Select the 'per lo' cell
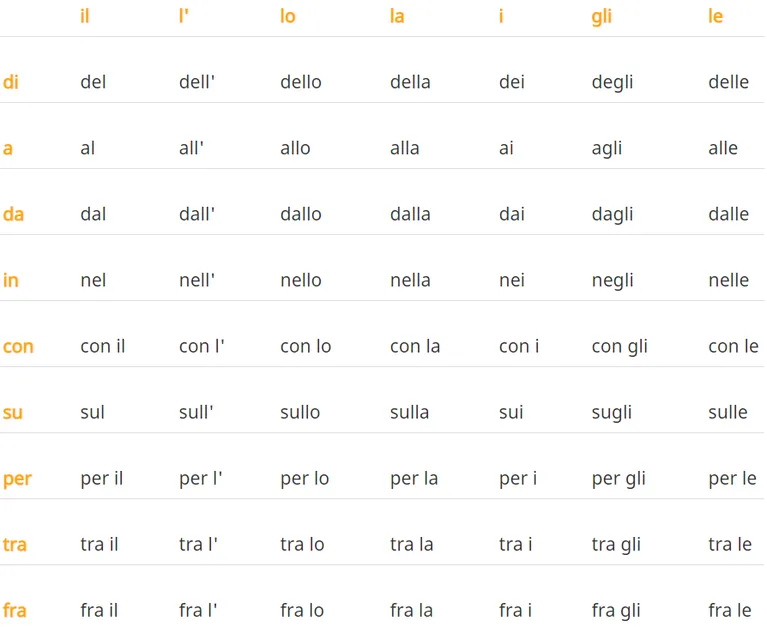This screenshot has width=767, height=627. [305, 478]
